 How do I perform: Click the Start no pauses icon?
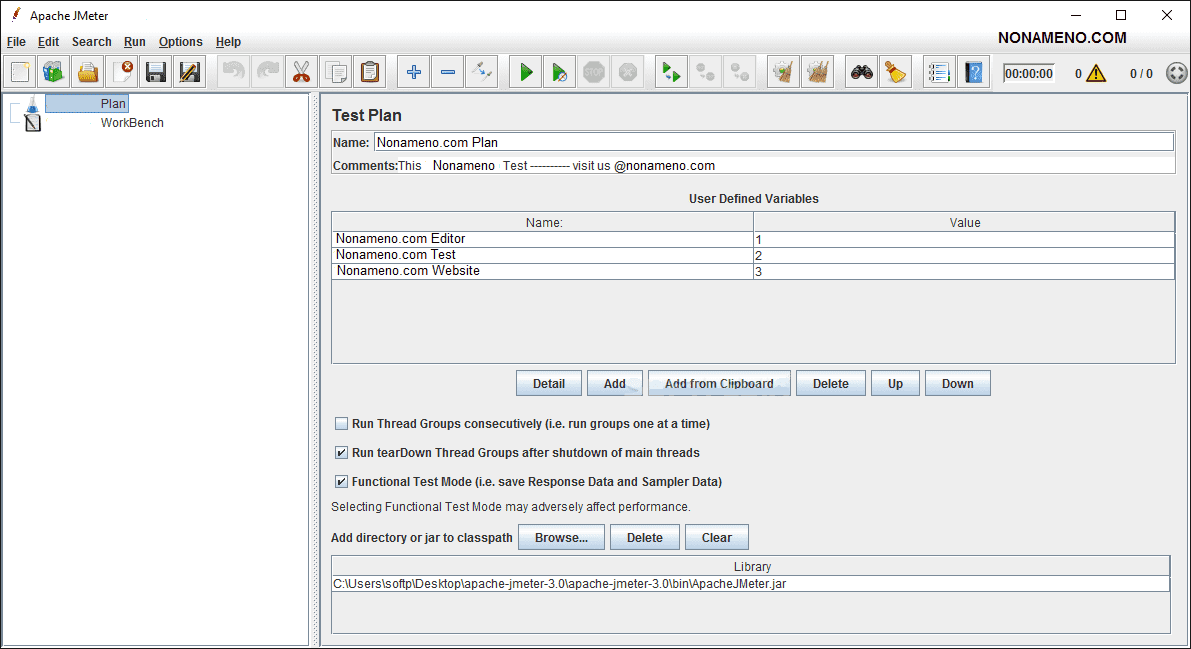click(x=560, y=72)
